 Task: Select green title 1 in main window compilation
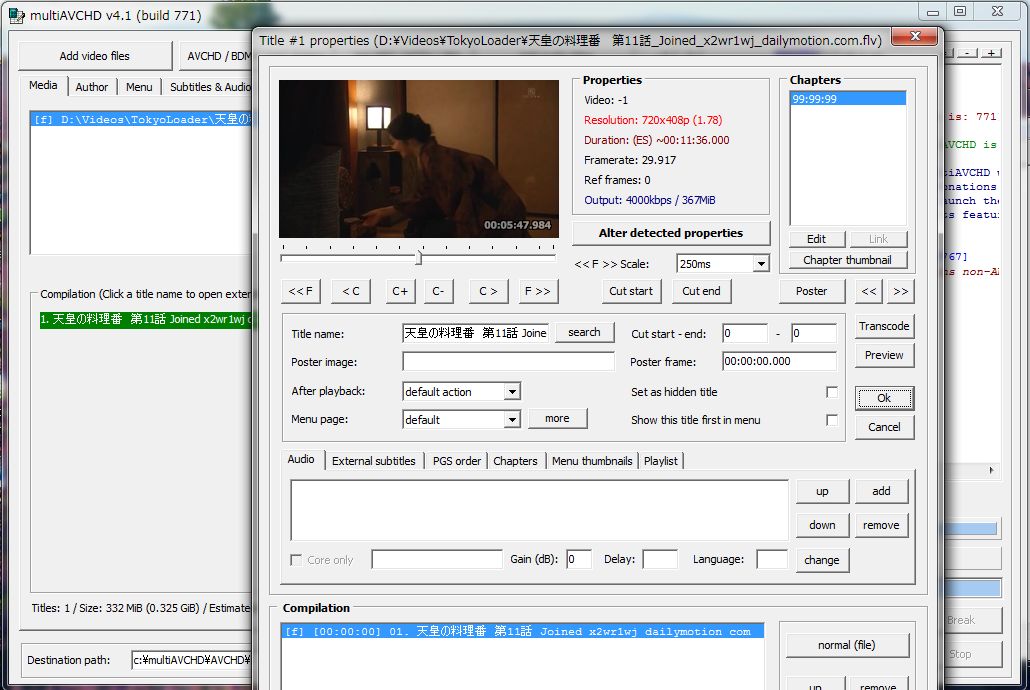point(146,319)
